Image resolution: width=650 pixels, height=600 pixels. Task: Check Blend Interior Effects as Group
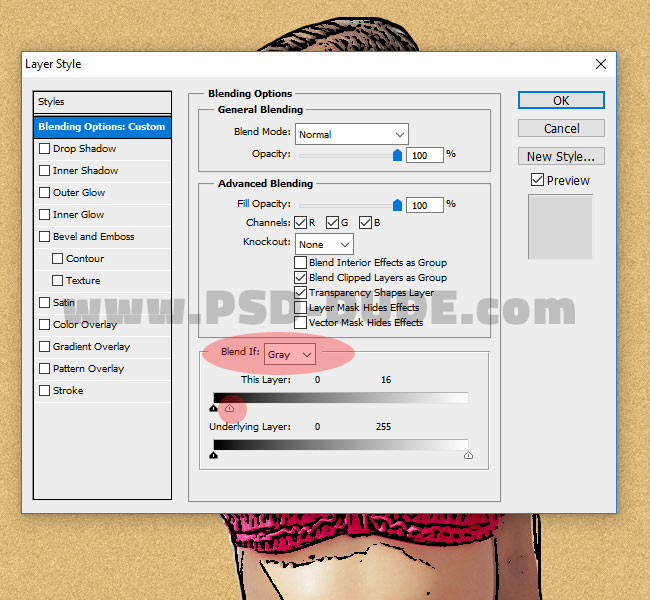click(x=301, y=262)
